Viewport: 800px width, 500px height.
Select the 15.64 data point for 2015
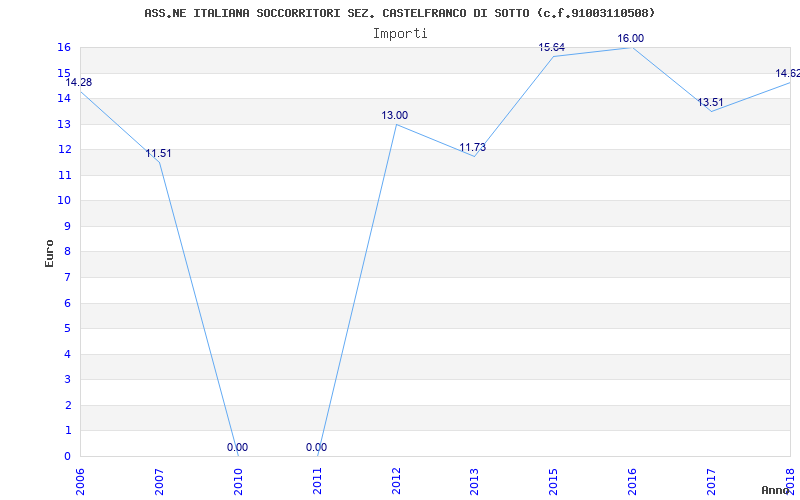(552, 47)
